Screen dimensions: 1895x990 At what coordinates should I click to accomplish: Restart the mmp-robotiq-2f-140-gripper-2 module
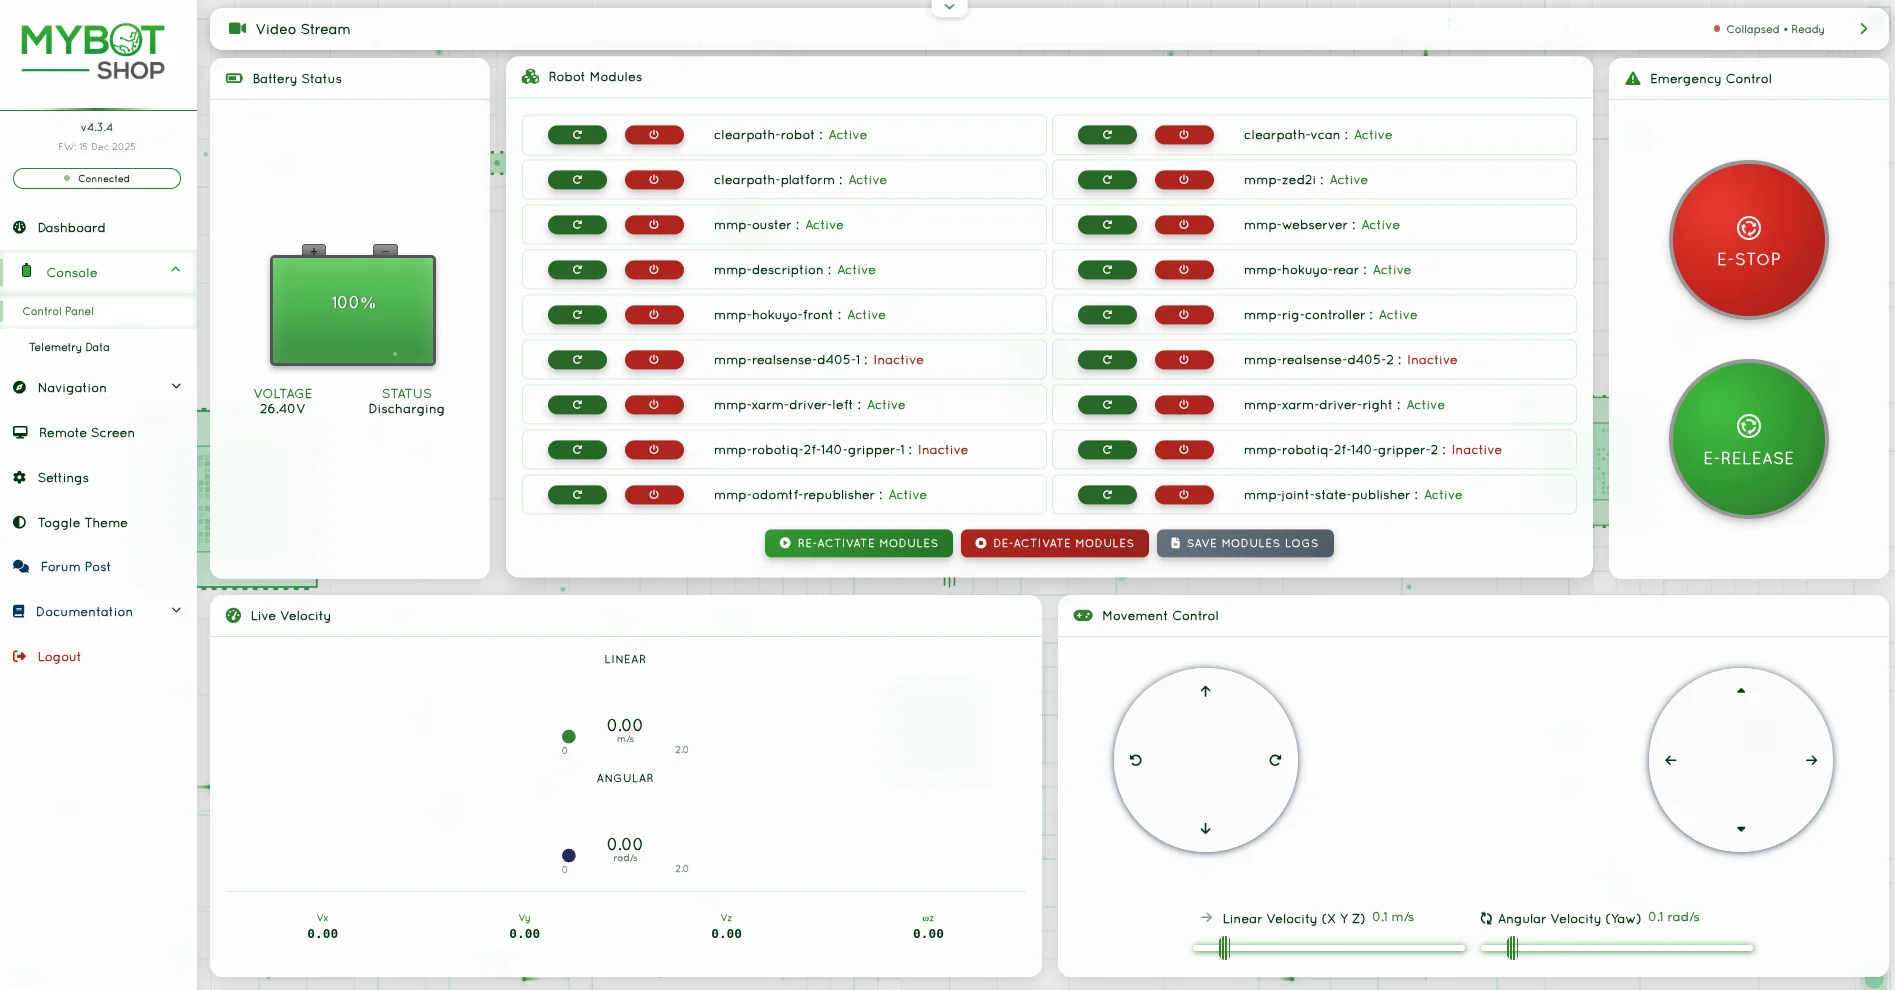tap(1107, 450)
